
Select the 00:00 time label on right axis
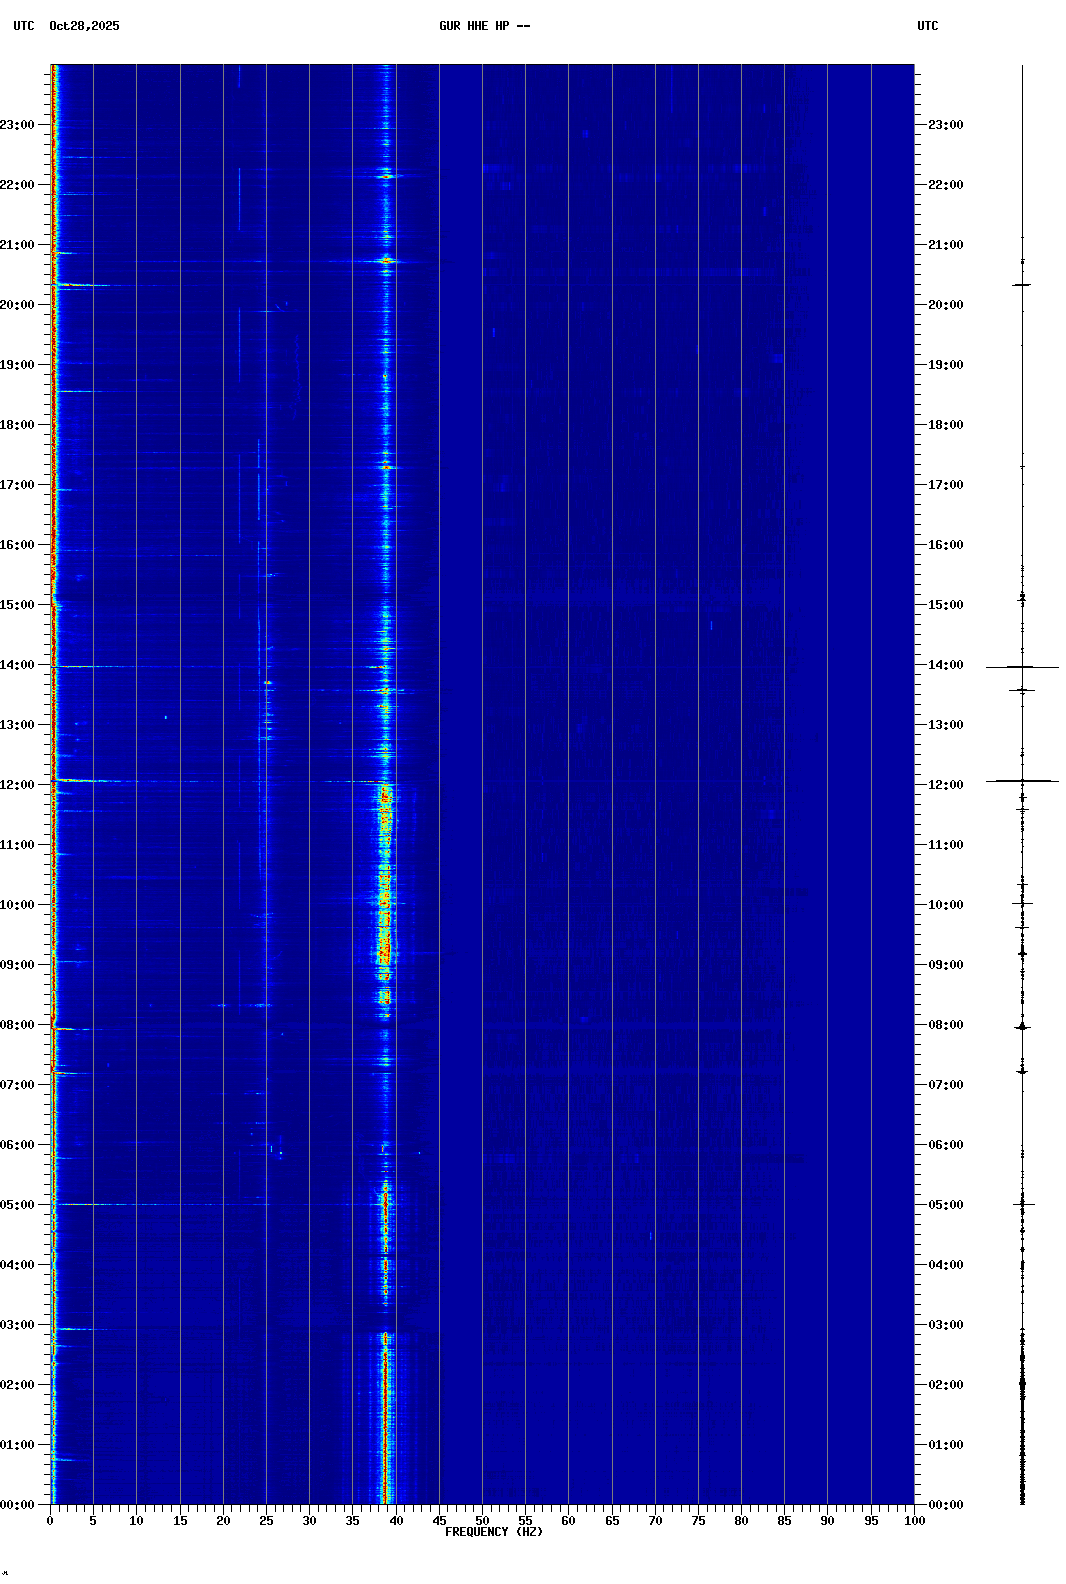click(945, 1505)
